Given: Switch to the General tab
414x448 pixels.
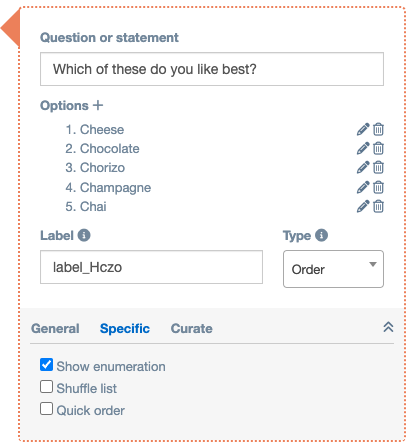Looking at the screenshot, I should pyautogui.click(x=55, y=329).
